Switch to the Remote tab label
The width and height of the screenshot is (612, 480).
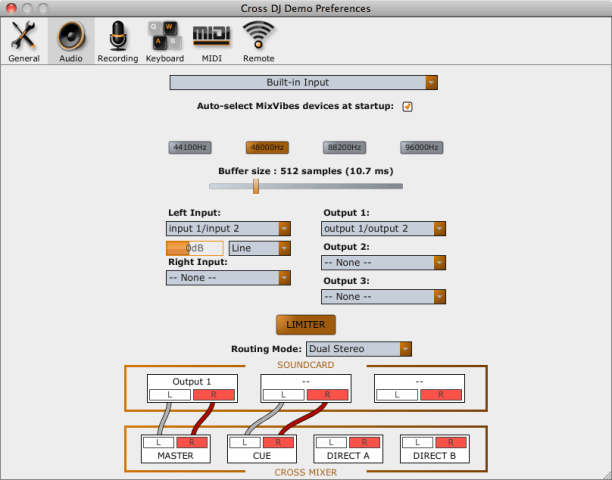click(x=258, y=59)
